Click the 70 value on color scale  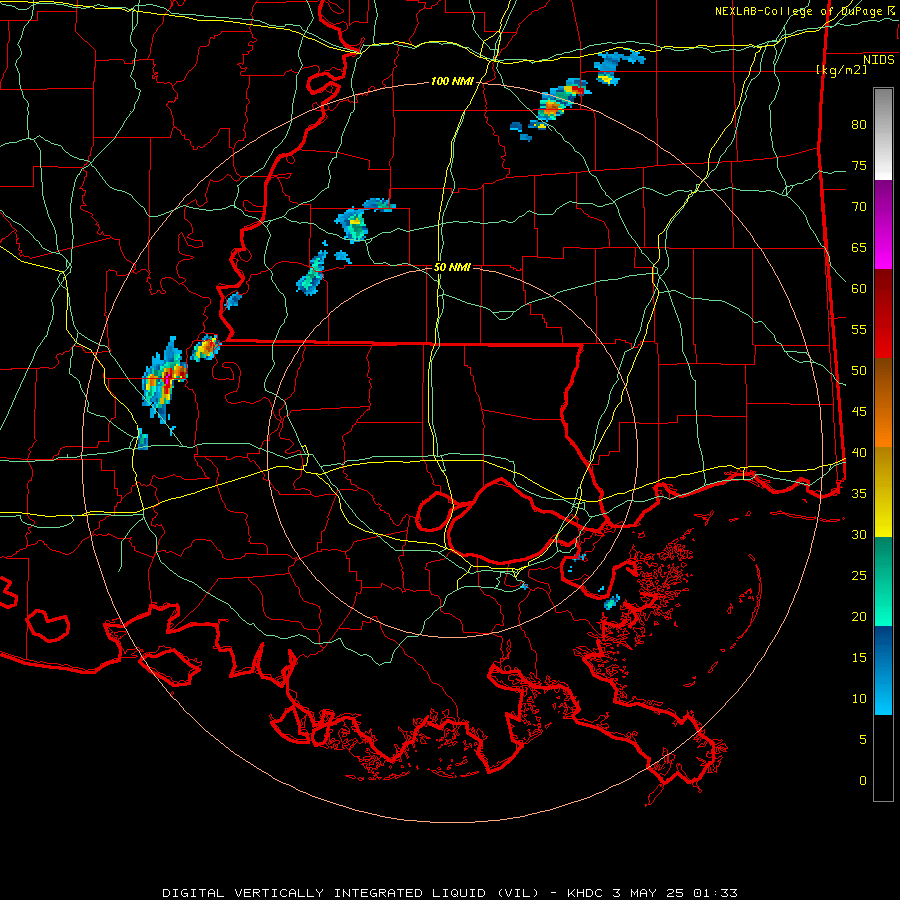coord(859,207)
